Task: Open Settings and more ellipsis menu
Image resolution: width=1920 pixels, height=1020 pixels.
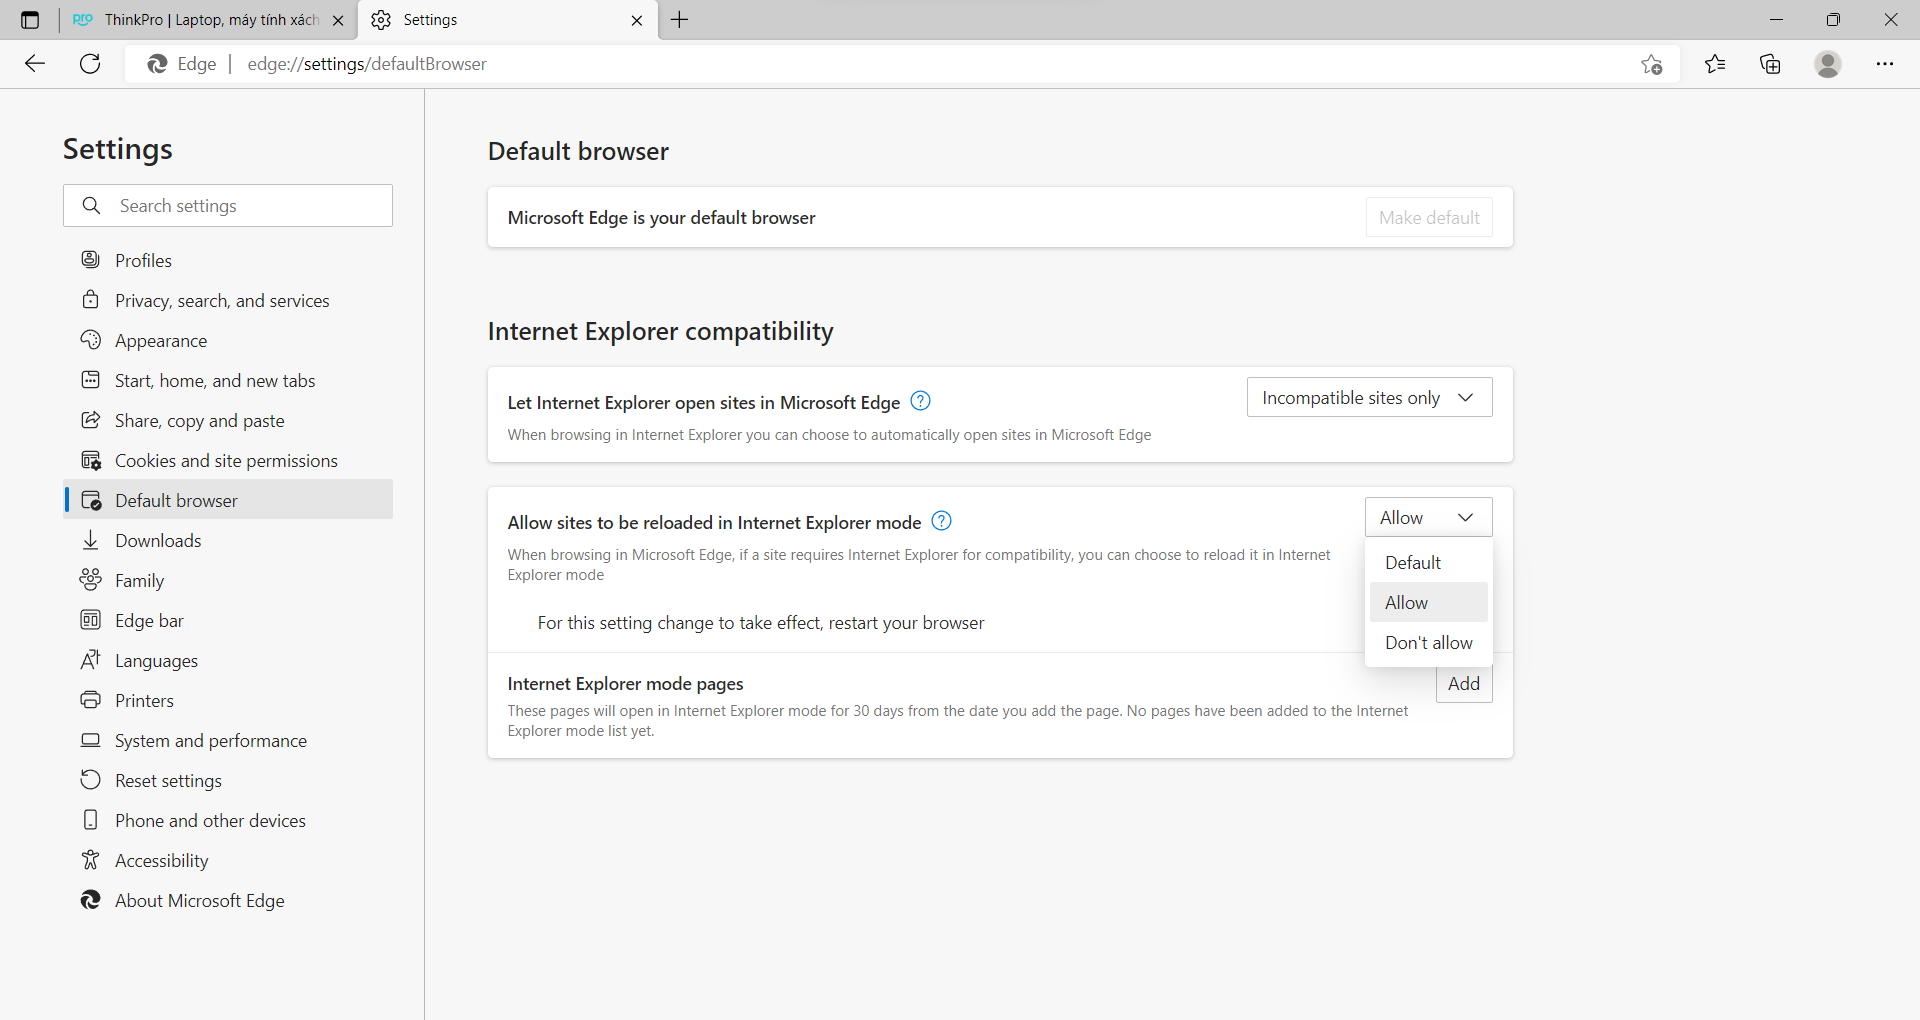Action: (1885, 64)
